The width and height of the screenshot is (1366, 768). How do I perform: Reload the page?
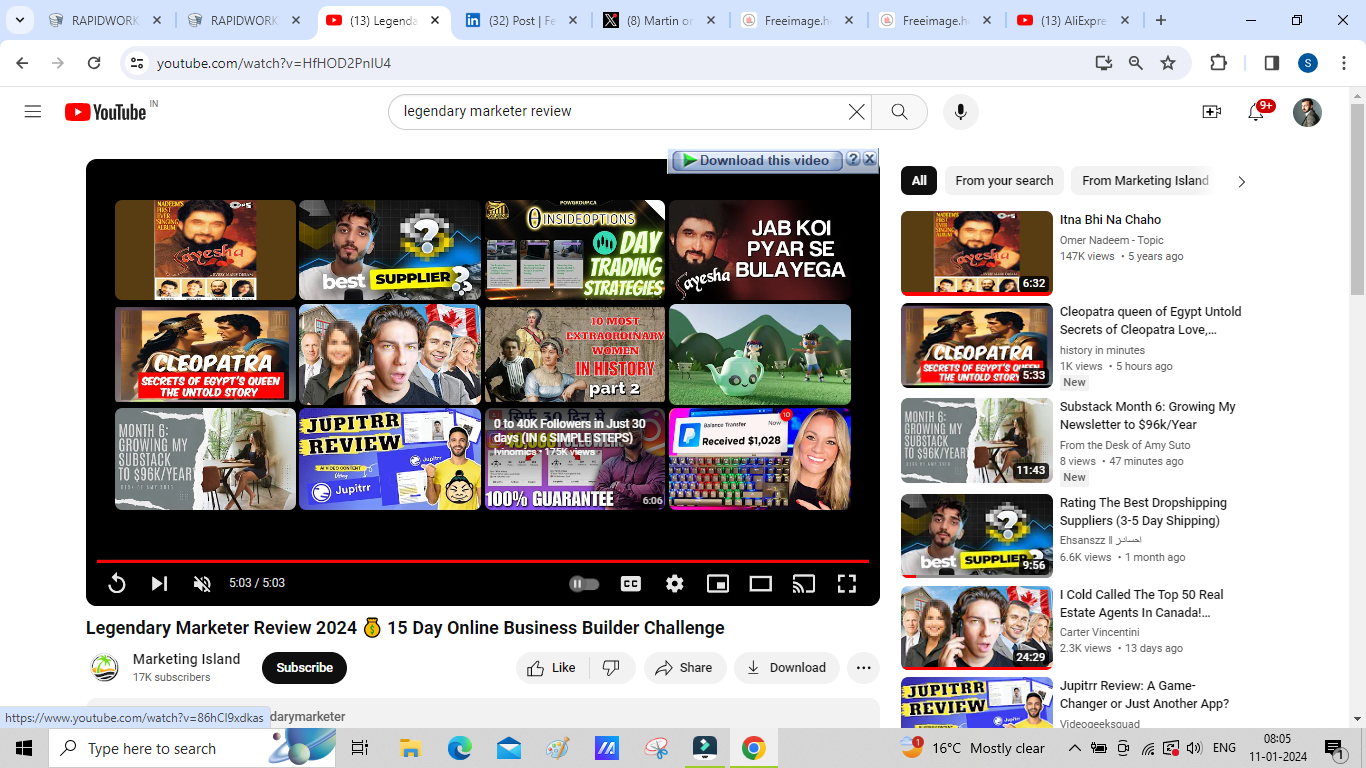(x=94, y=63)
